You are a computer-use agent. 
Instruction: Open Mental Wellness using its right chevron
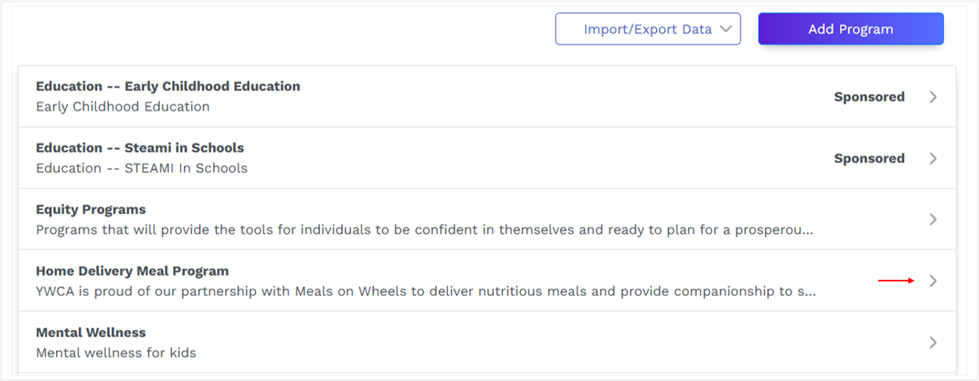tap(933, 342)
